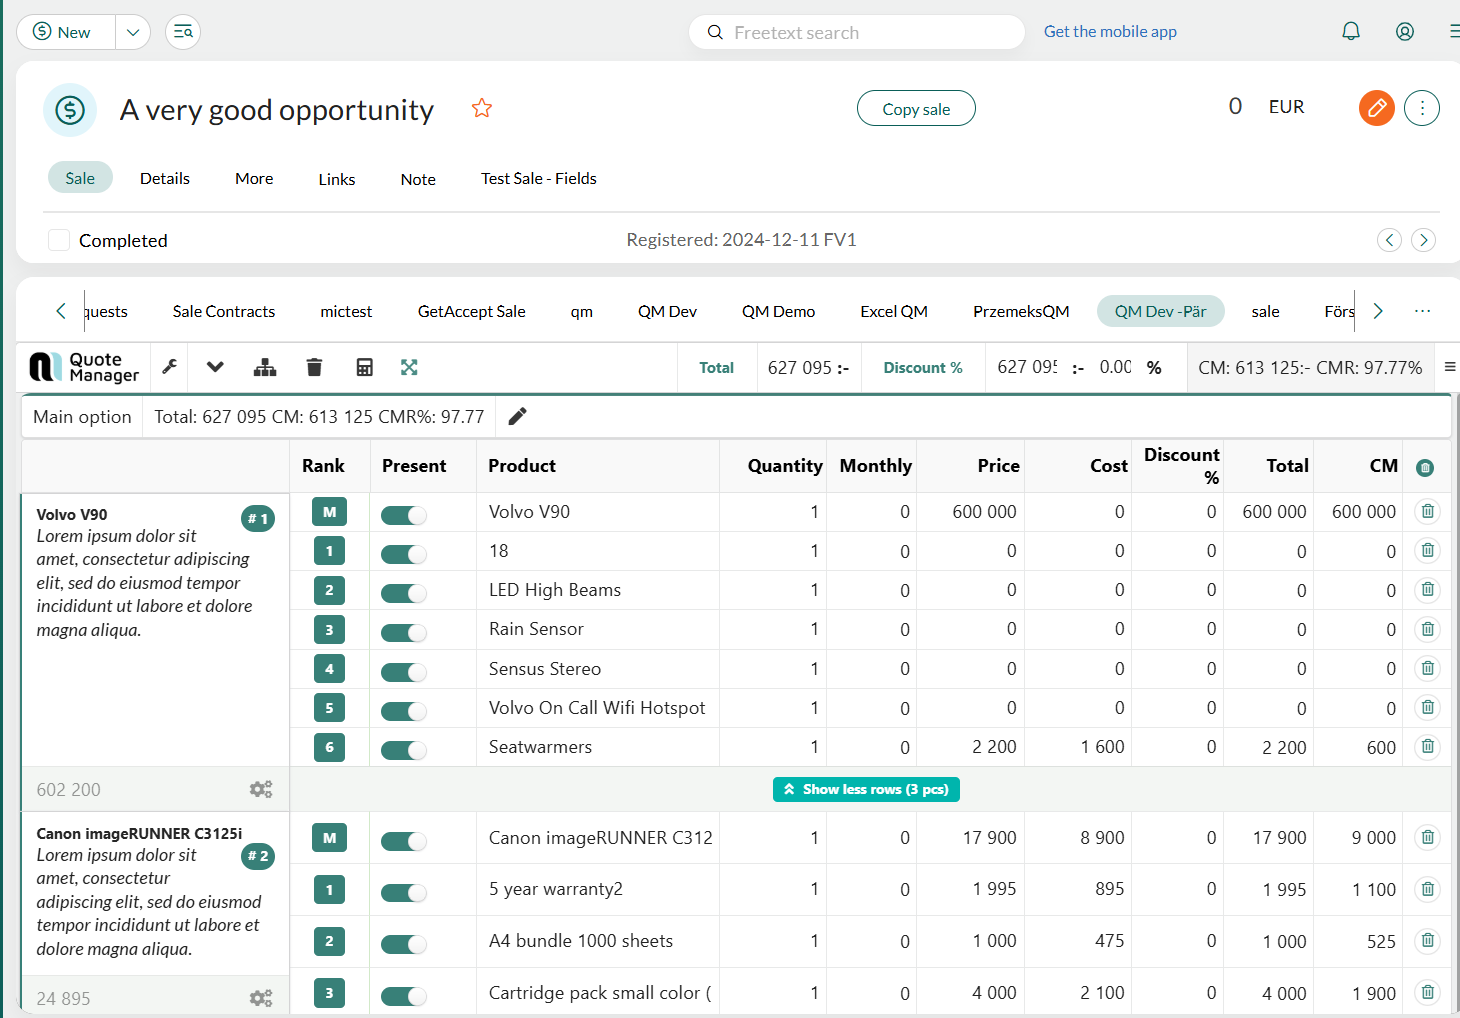Open the Quote Manager wrench settings

(x=170, y=367)
